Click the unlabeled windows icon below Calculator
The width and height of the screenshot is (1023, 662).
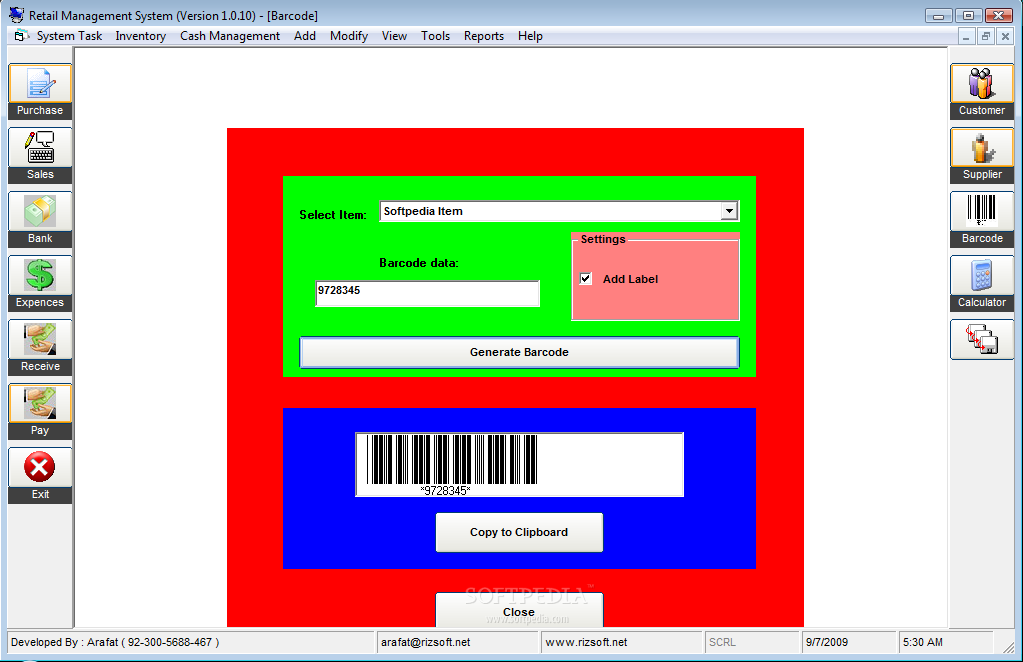982,339
